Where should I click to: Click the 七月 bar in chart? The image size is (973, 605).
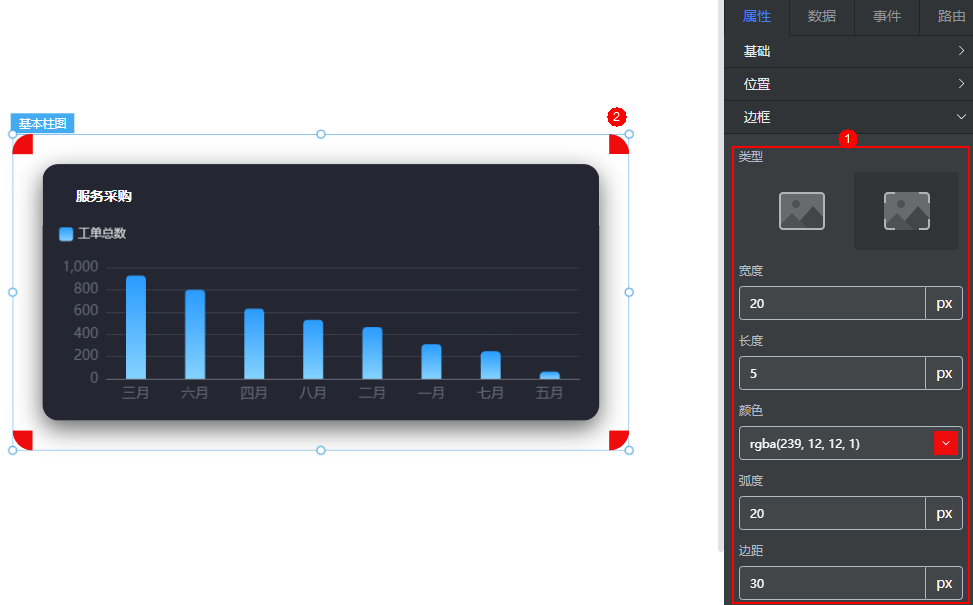[490, 365]
